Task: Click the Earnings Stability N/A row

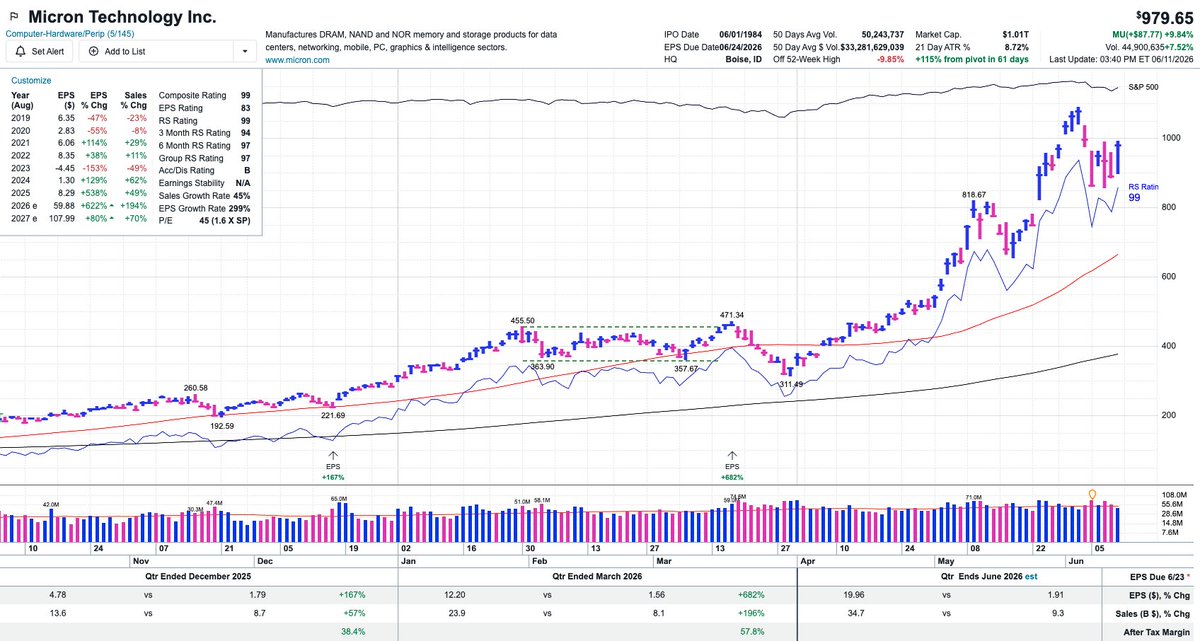Action: pos(205,184)
